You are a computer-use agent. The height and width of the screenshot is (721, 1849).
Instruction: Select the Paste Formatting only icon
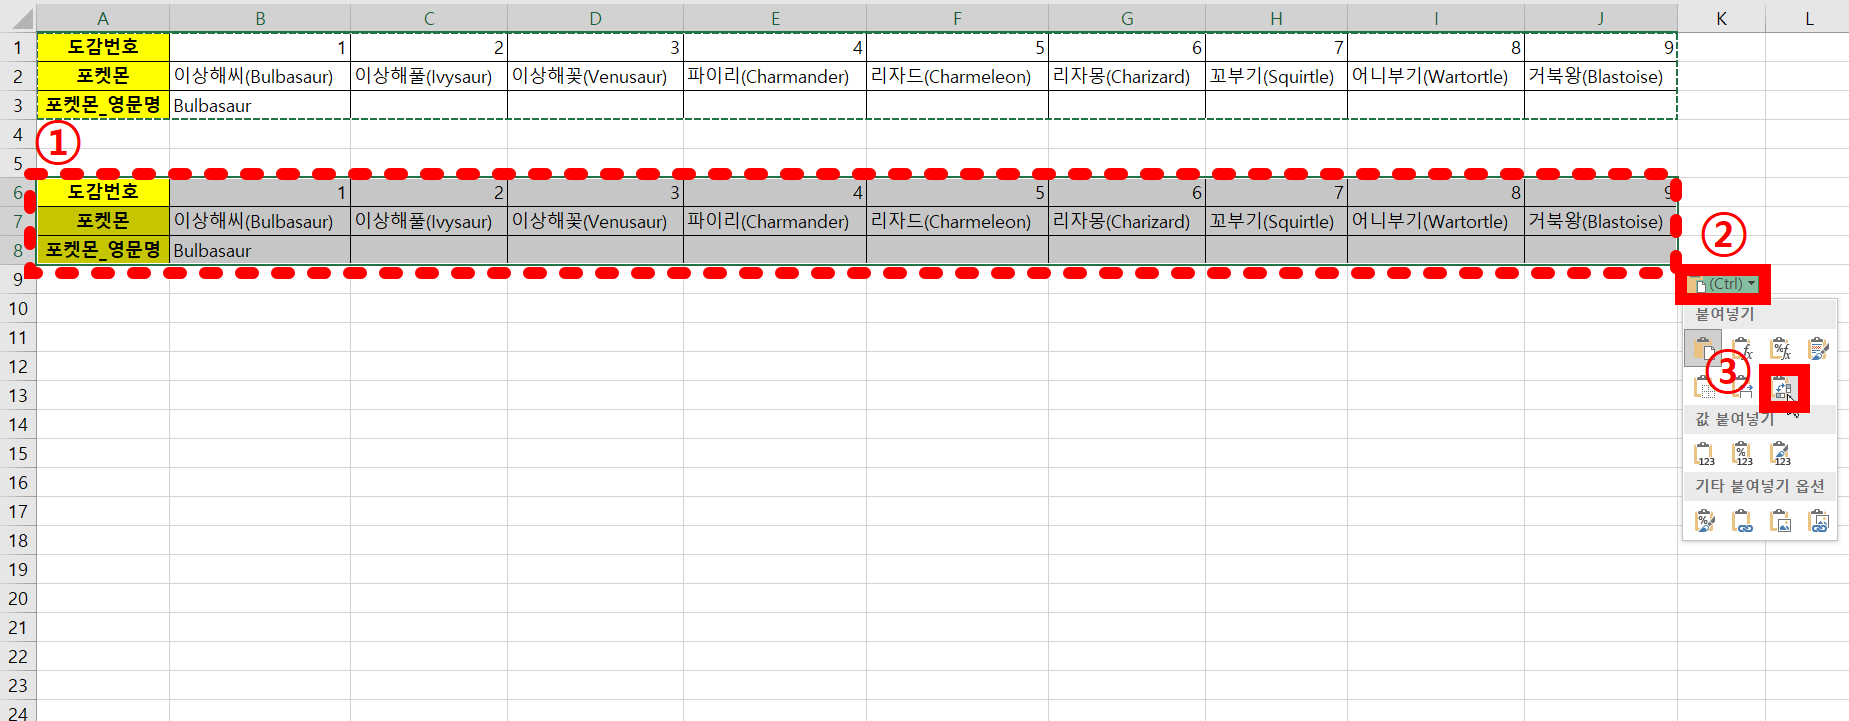(x=1704, y=521)
